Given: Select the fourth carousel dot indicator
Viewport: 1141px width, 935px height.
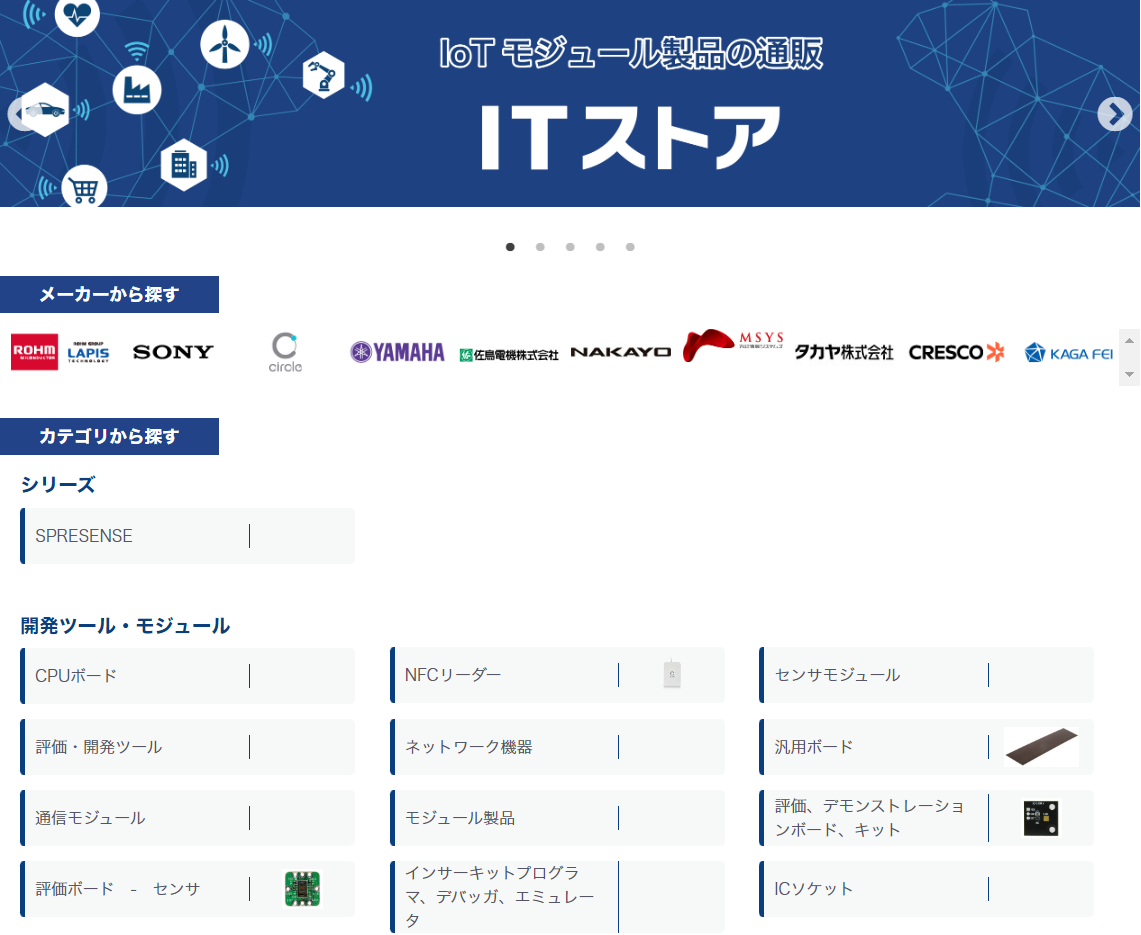Looking at the screenshot, I should [x=600, y=247].
